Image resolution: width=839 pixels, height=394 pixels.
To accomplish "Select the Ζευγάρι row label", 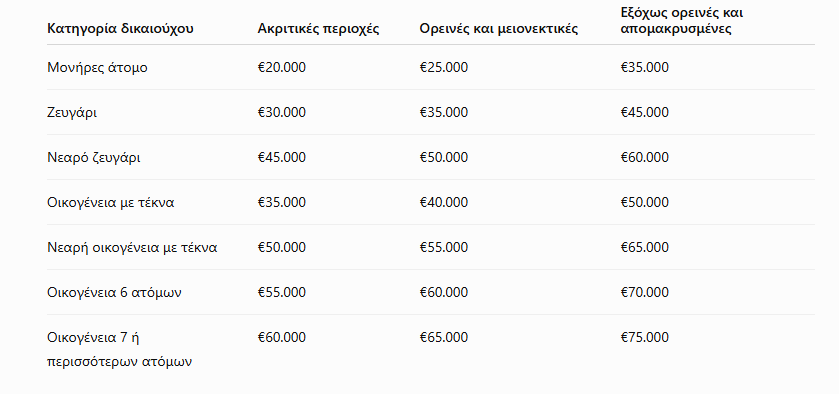I will (x=72, y=112).
